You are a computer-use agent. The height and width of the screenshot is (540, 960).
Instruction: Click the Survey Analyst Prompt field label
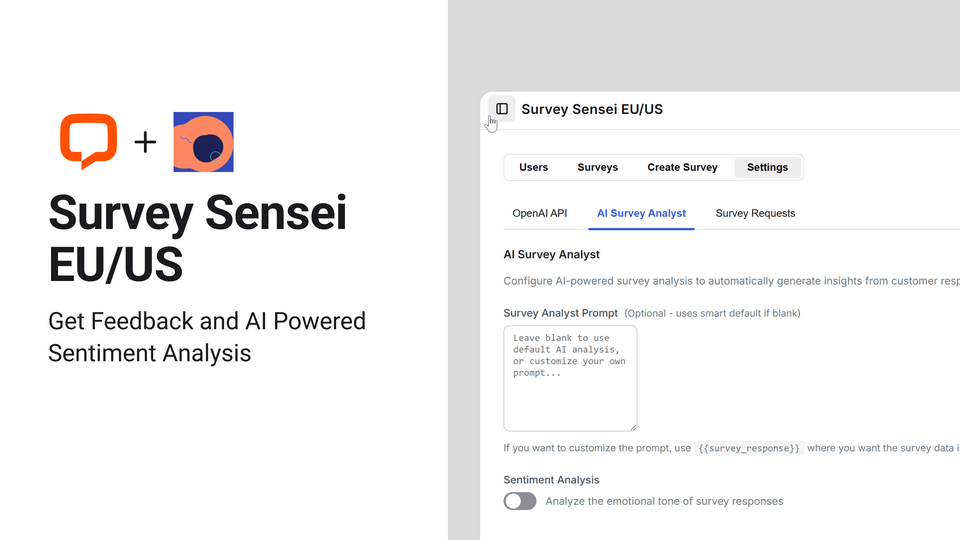(x=560, y=313)
